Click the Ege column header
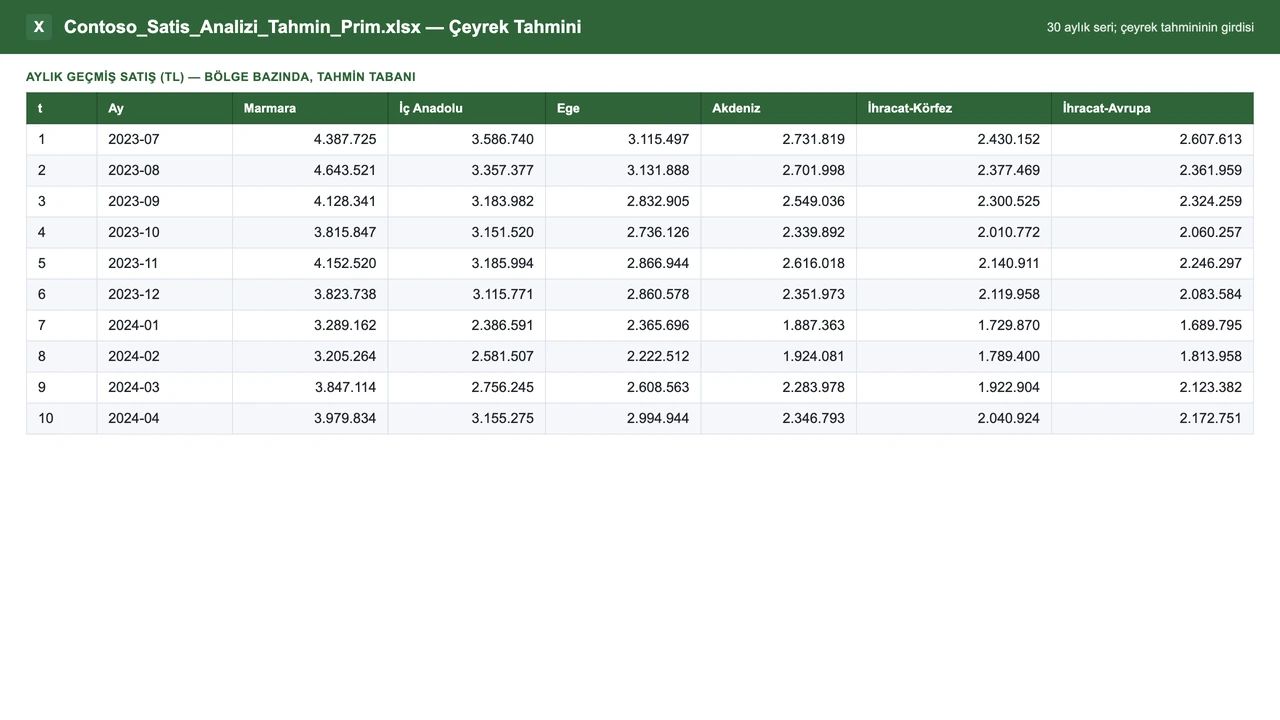The height and width of the screenshot is (720, 1280). click(623, 108)
